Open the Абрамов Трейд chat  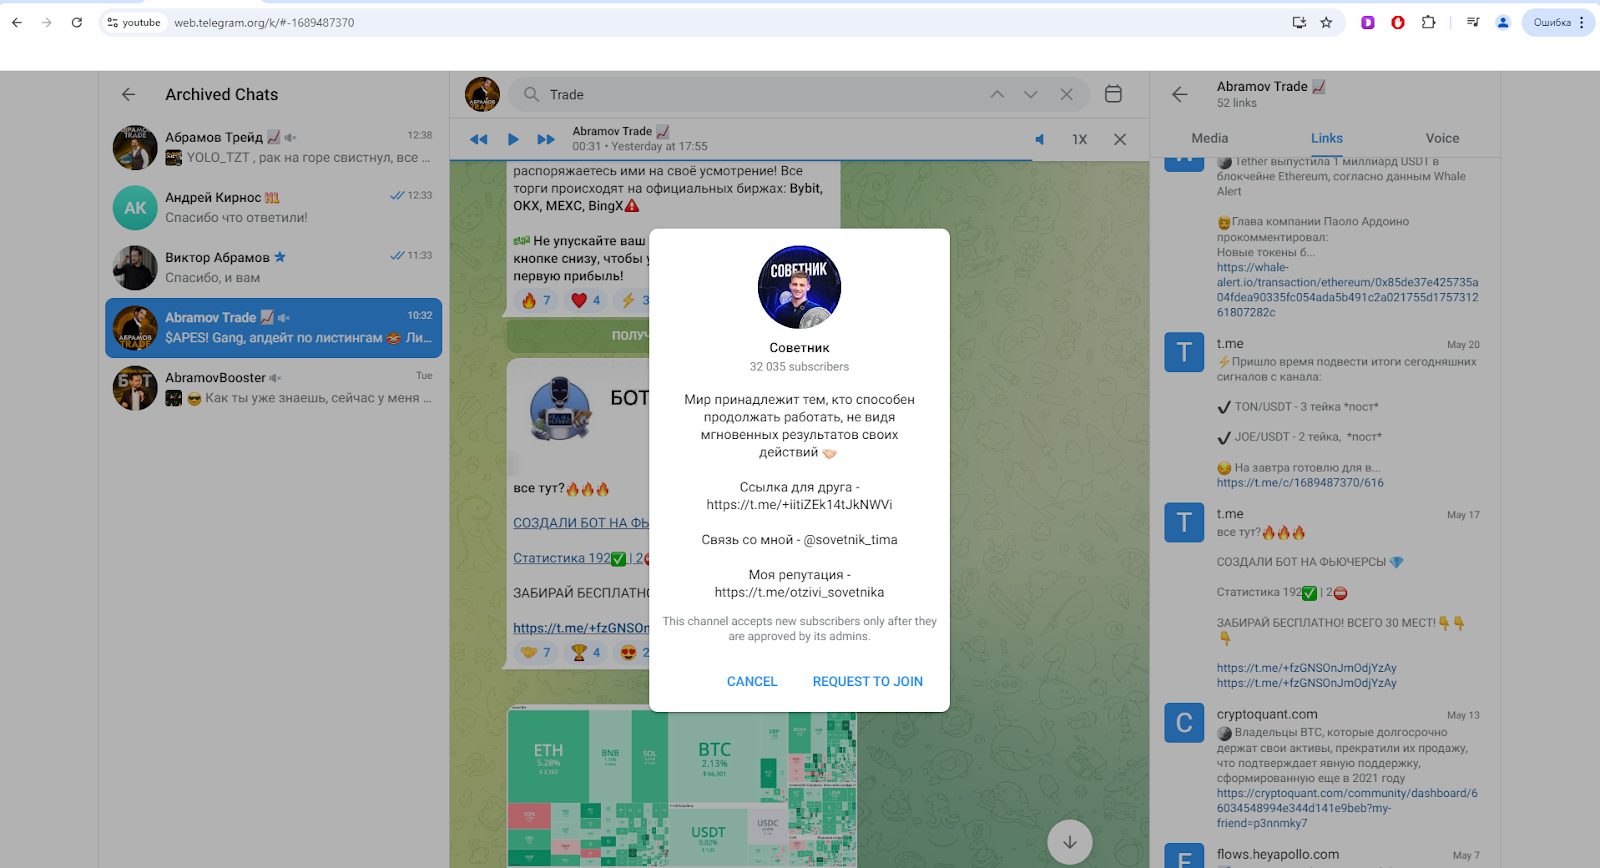(x=273, y=147)
